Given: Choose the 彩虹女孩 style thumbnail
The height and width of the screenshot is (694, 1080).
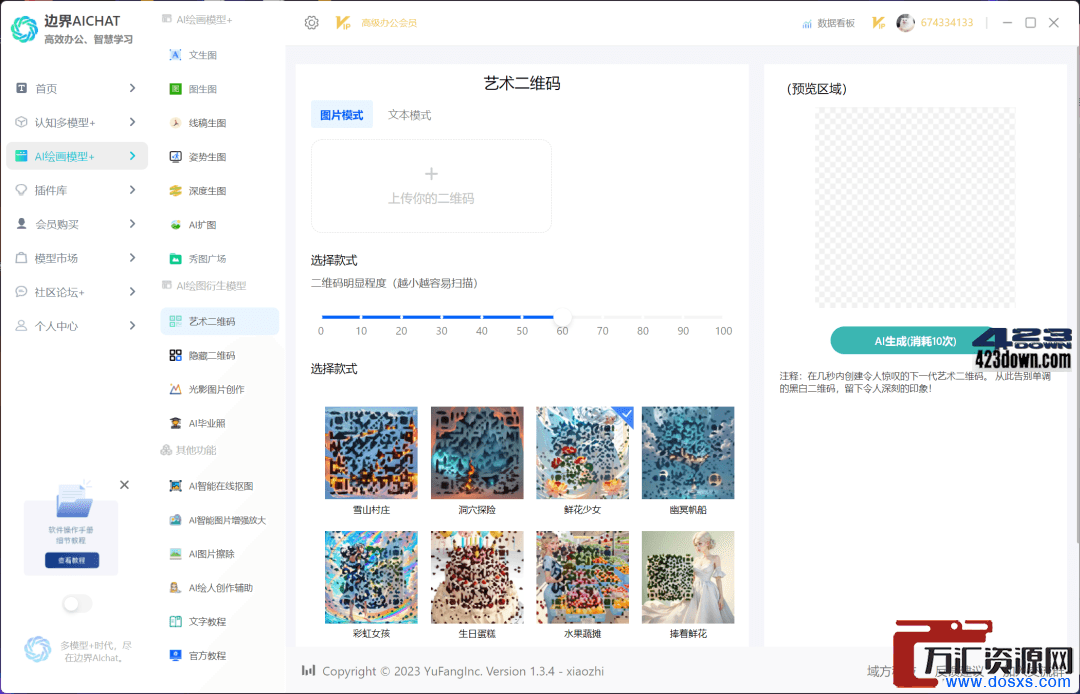Looking at the screenshot, I should click(x=371, y=577).
